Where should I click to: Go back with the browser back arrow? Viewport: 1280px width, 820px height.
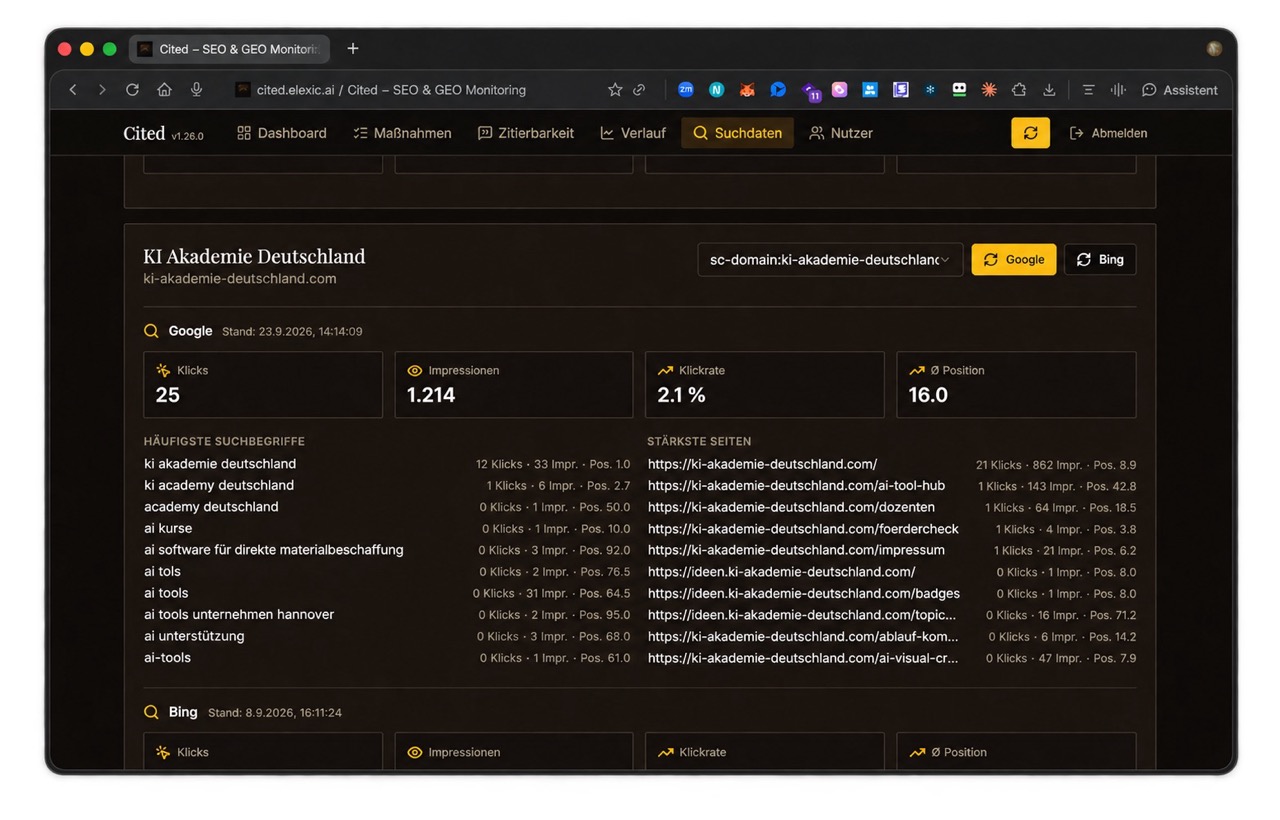click(x=73, y=90)
